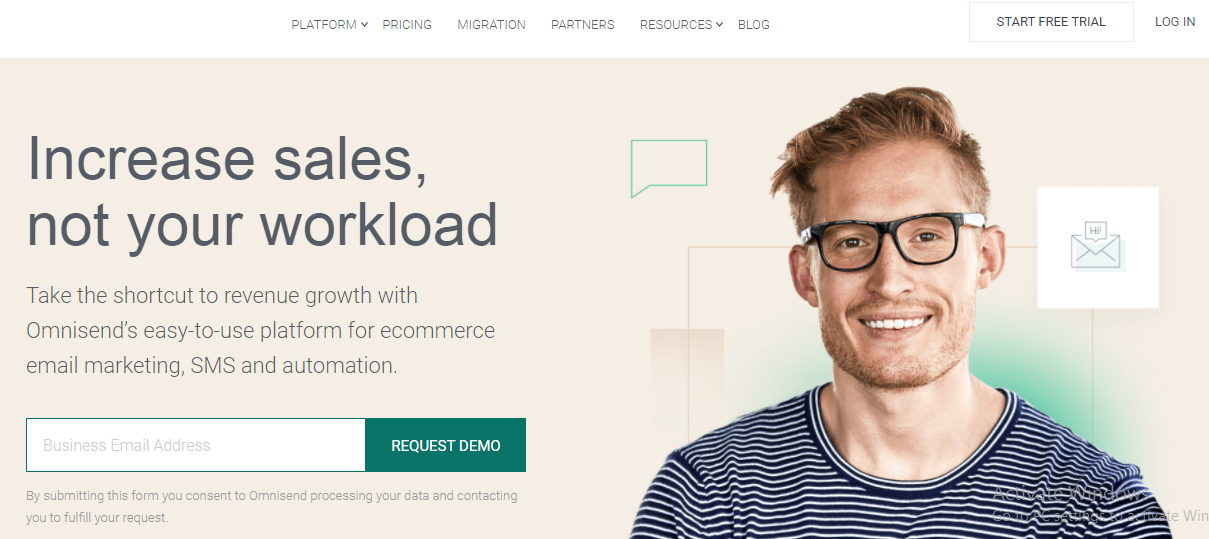
Task: Click the green speech bubble icon
Action: coord(669,168)
